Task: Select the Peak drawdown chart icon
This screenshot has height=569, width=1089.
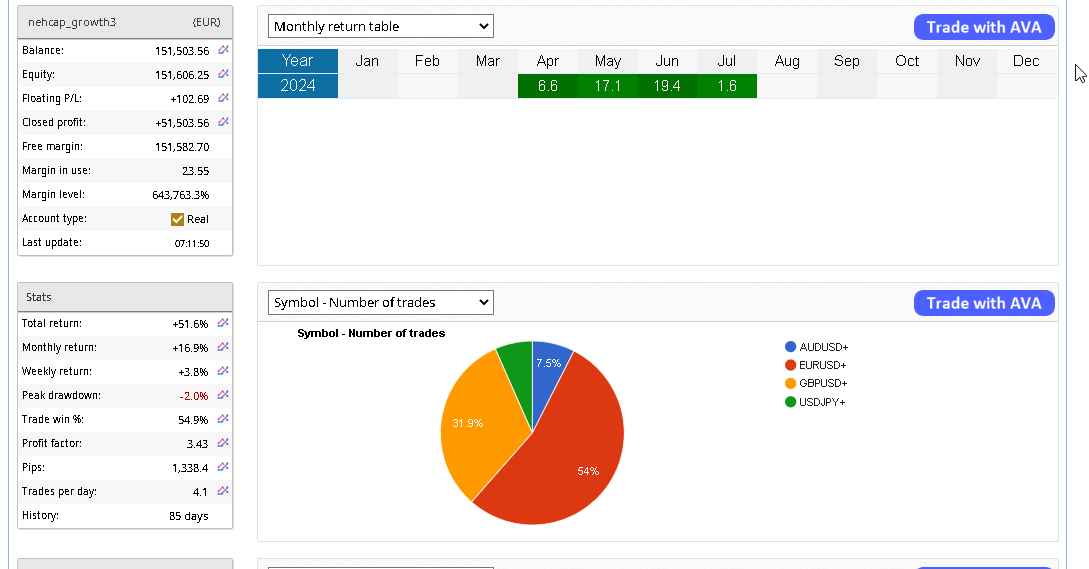Action: [223, 395]
